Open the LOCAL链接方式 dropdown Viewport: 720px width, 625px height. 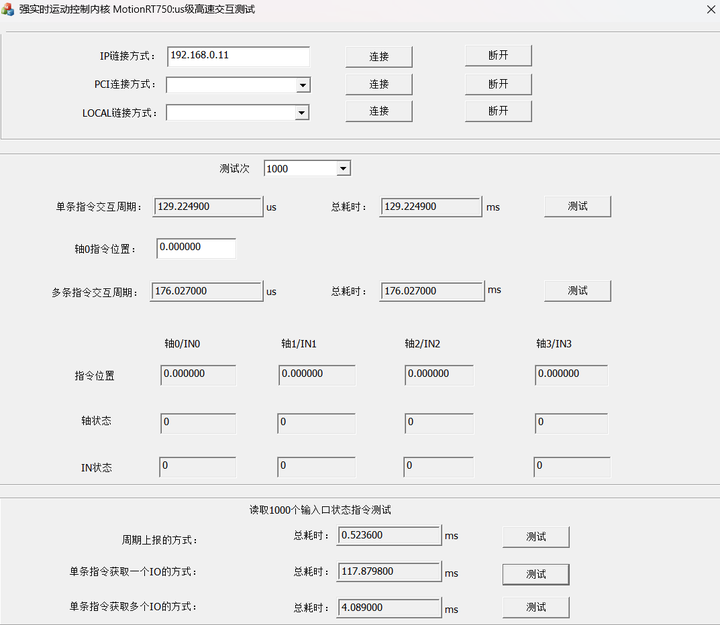tap(301, 113)
